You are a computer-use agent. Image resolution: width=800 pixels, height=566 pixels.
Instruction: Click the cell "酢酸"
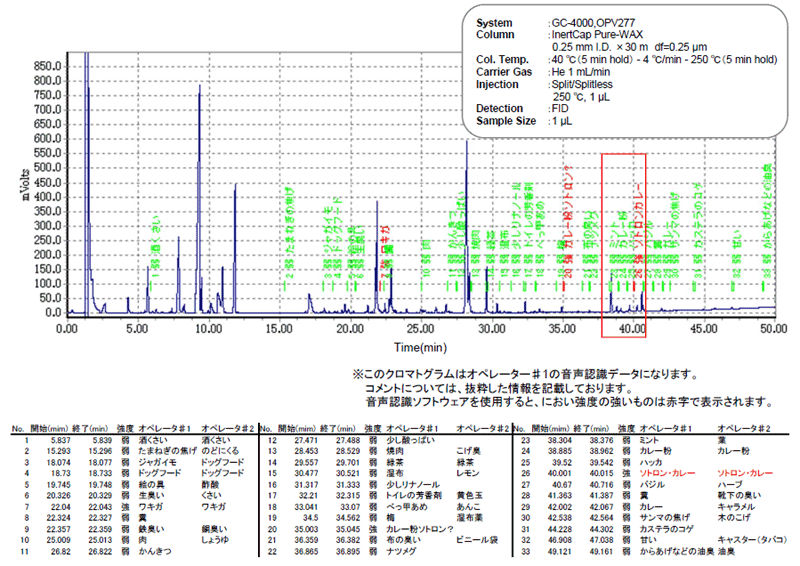[x=210, y=485]
